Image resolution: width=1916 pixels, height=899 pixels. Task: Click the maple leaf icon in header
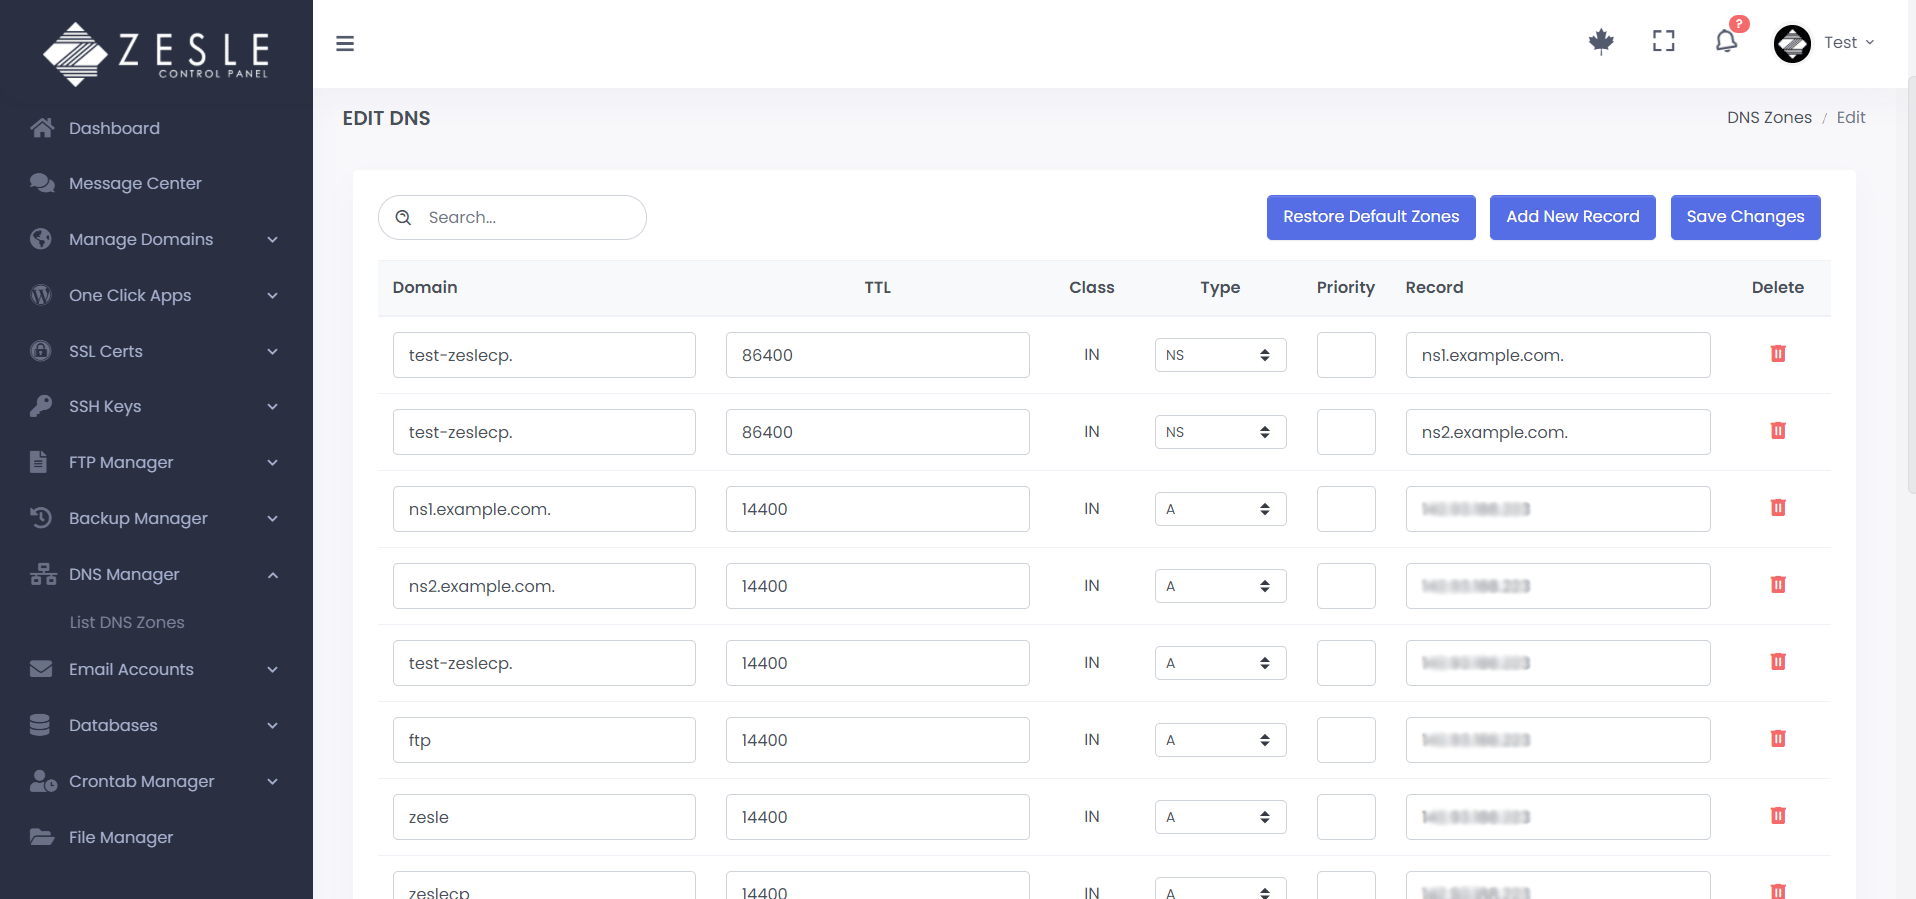pos(1601,41)
